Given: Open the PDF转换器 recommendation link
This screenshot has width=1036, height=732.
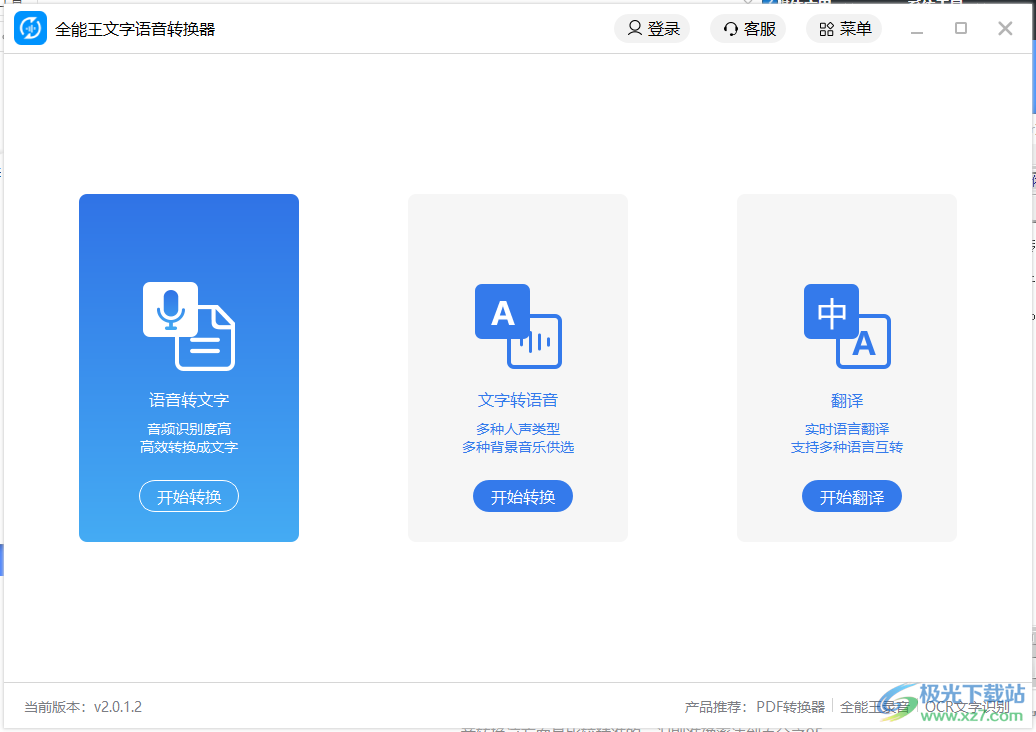Looking at the screenshot, I should pos(794,705).
